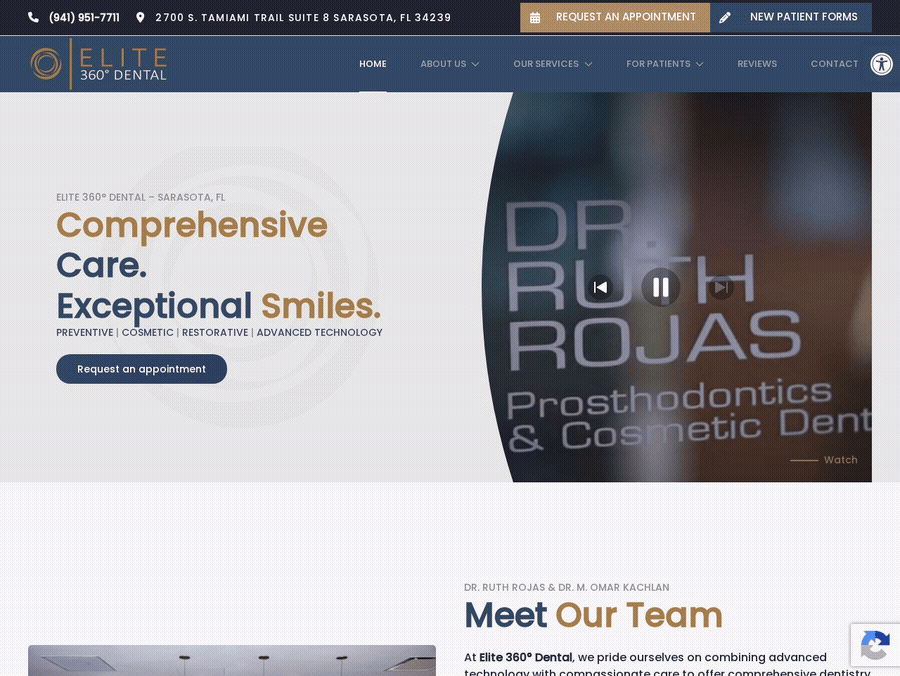Click the Elite 360° Dental logo
The width and height of the screenshot is (900, 676).
[98, 64]
